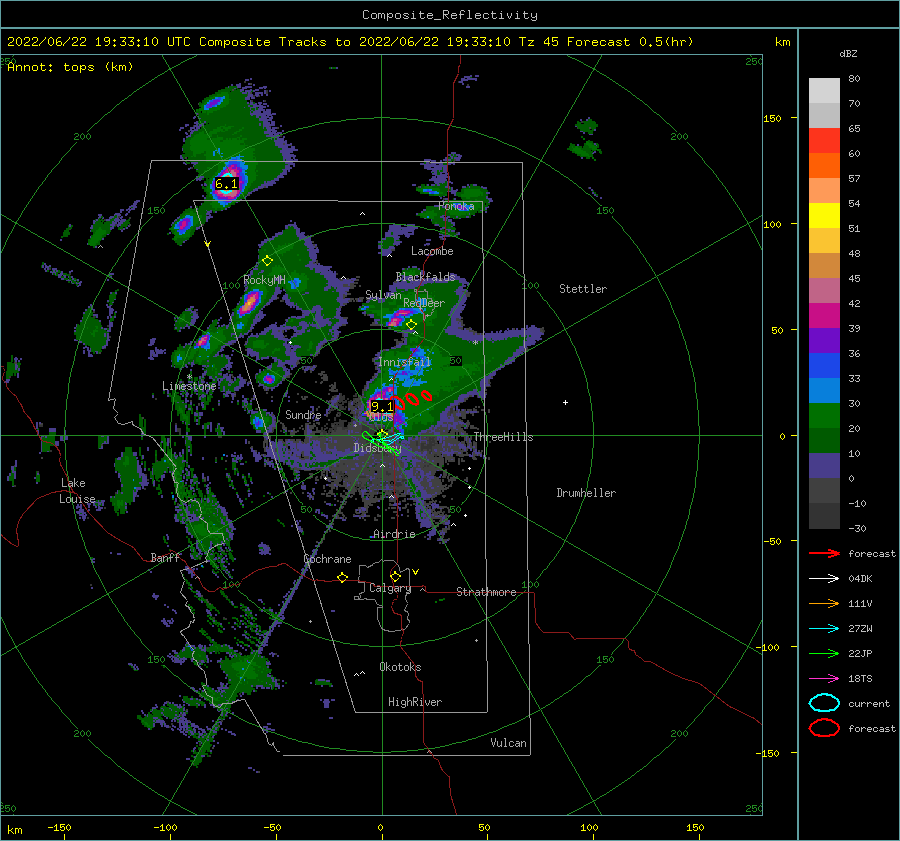The width and height of the screenshot is (900, 841).
Task: Click the yellow diamond marker near RockyMH
Action: click(267, 261)
